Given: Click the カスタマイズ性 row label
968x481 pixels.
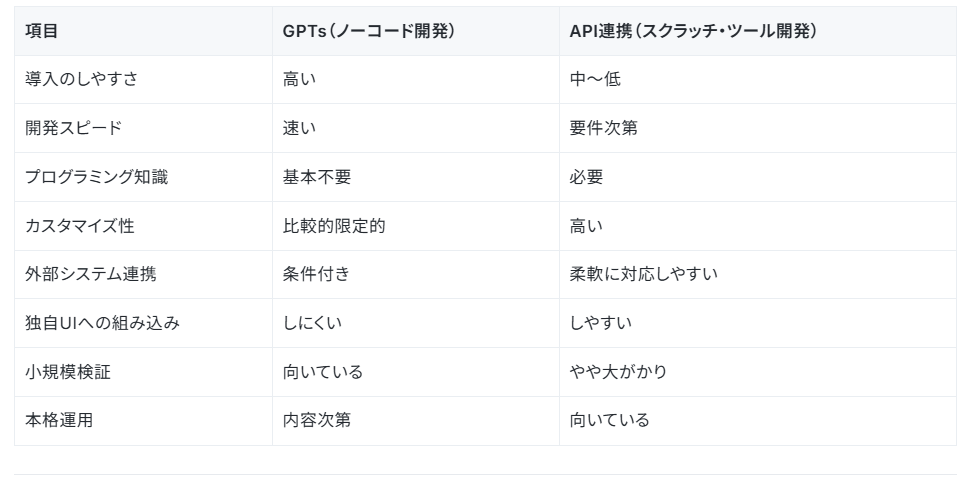Looking at the screenshot, I should (143, 226).
